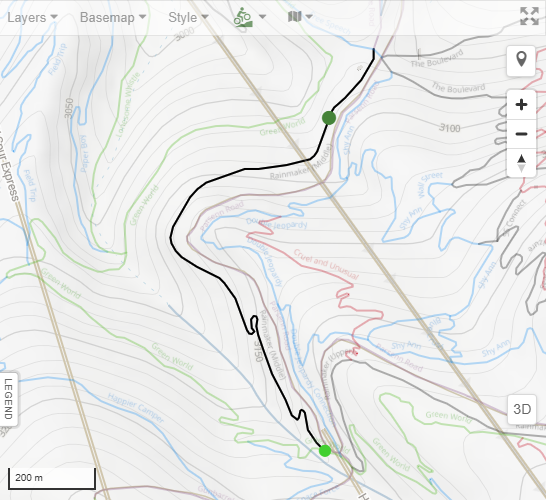Viewport: 552px width, 504px height.
Task: Click the 200 m scale bar
Action: 52,478
